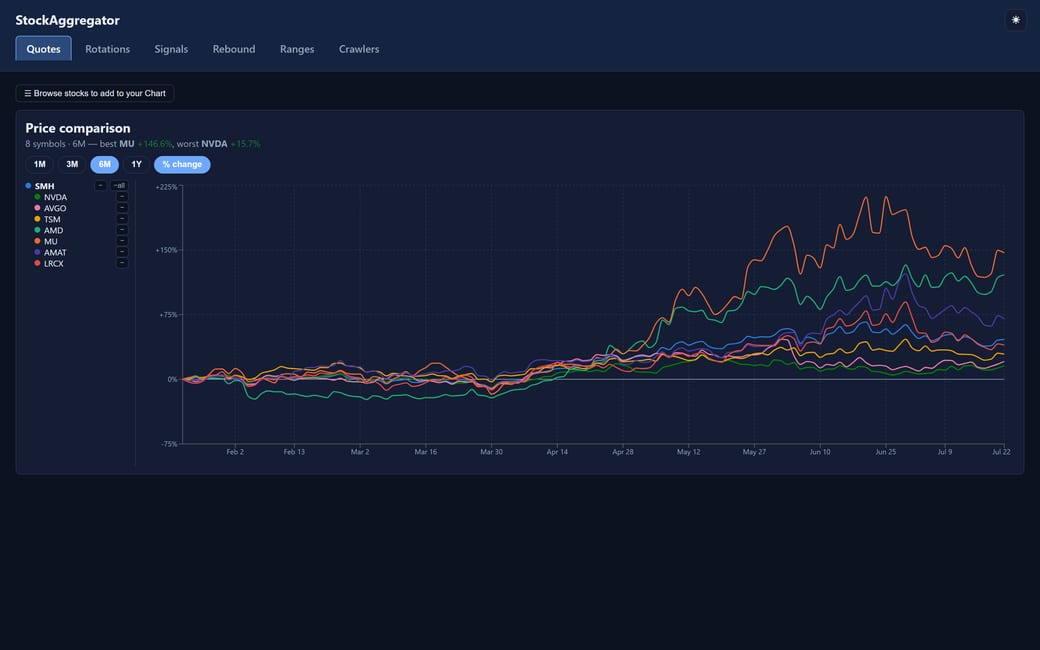Open the Rebound tab

pyautogui.click(x=234, y=49)
